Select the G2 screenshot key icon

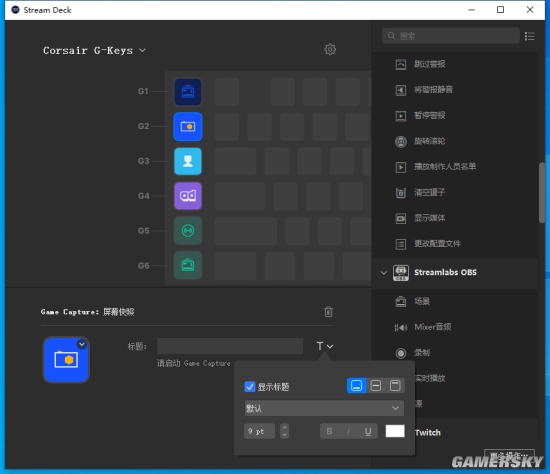coord(188,126)
